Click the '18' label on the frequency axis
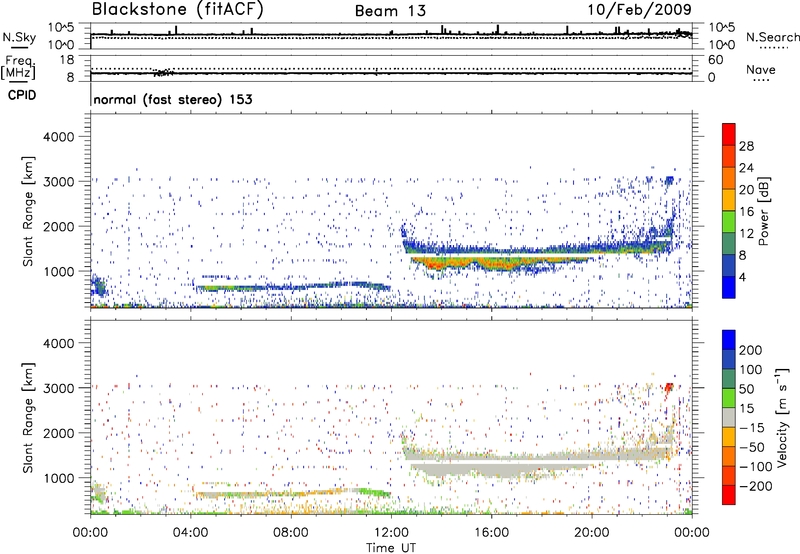Screen dimensions: 800x554 pos(67,60)
